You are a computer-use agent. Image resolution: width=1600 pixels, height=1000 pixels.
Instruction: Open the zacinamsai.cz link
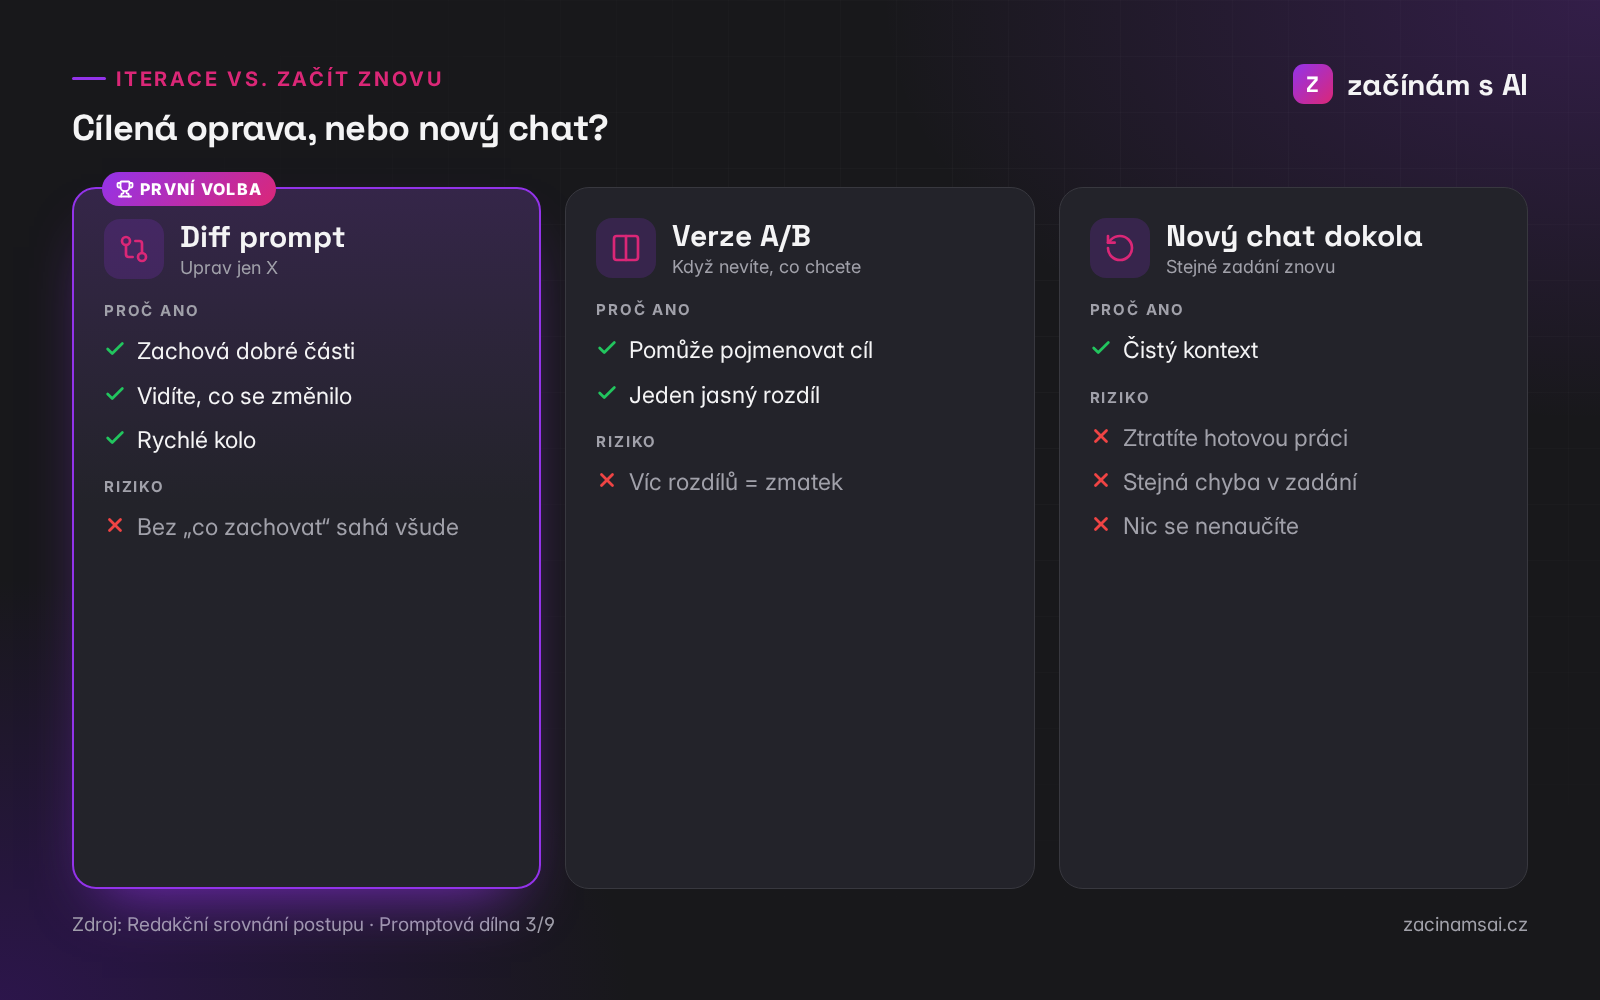[x=1465, y=925]
